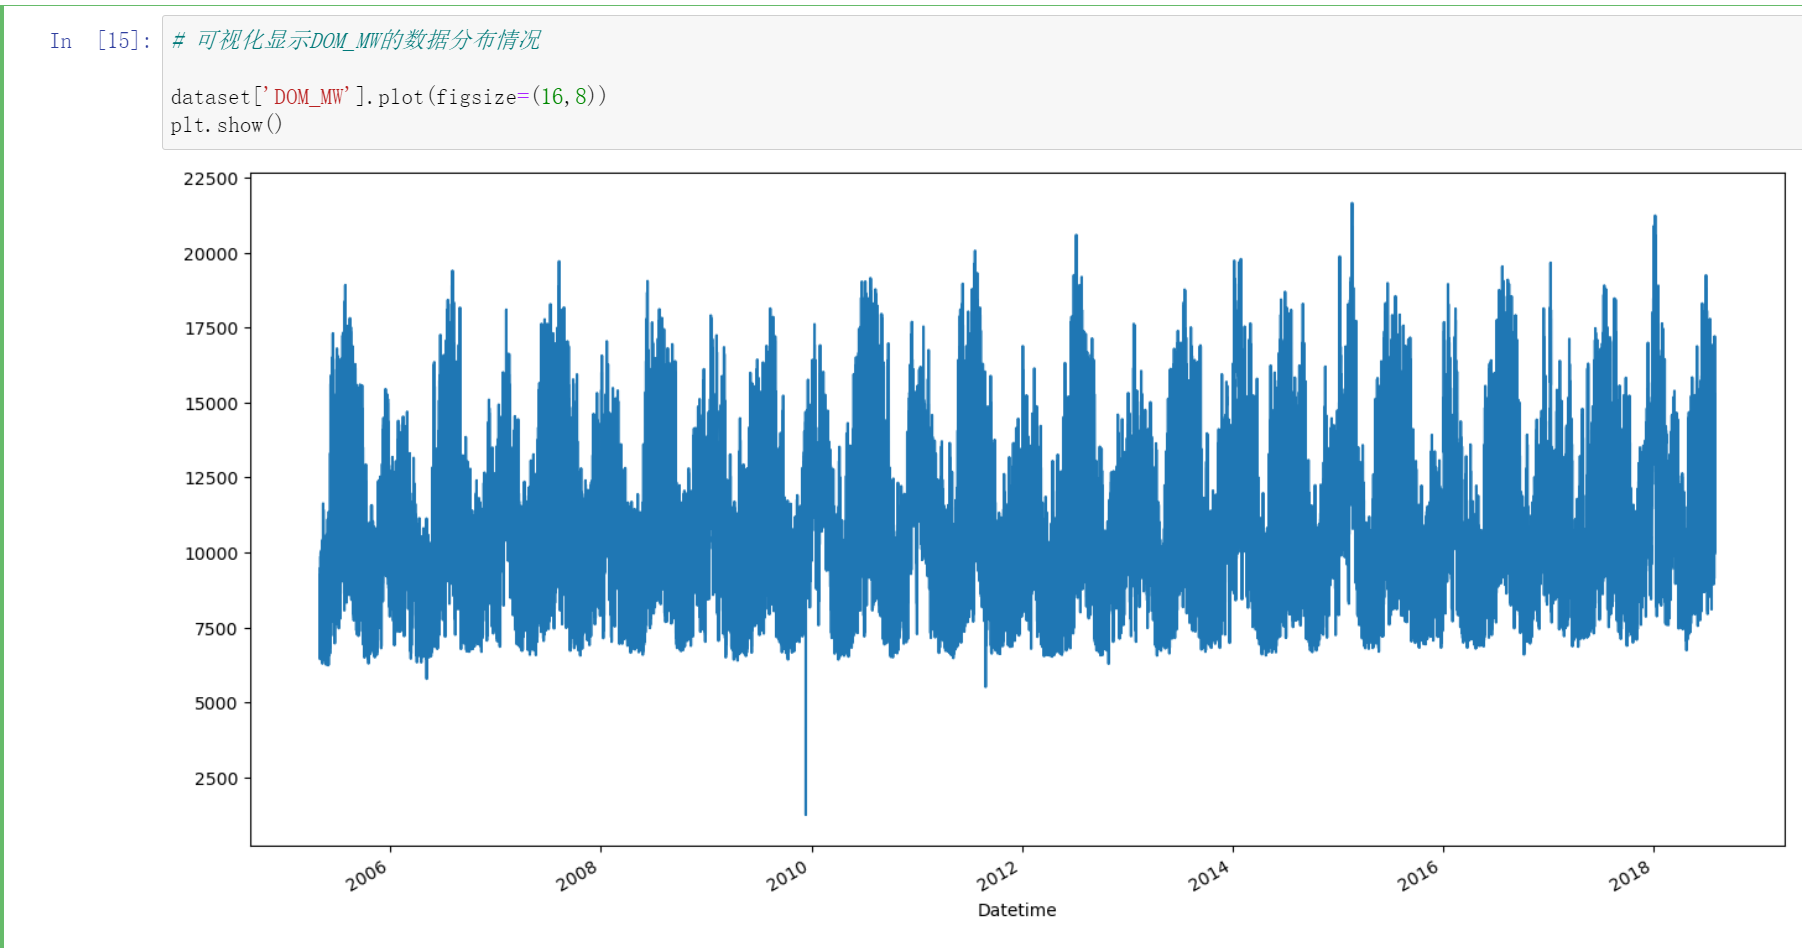Click the Datetime x-axis label

point(1016,910)
